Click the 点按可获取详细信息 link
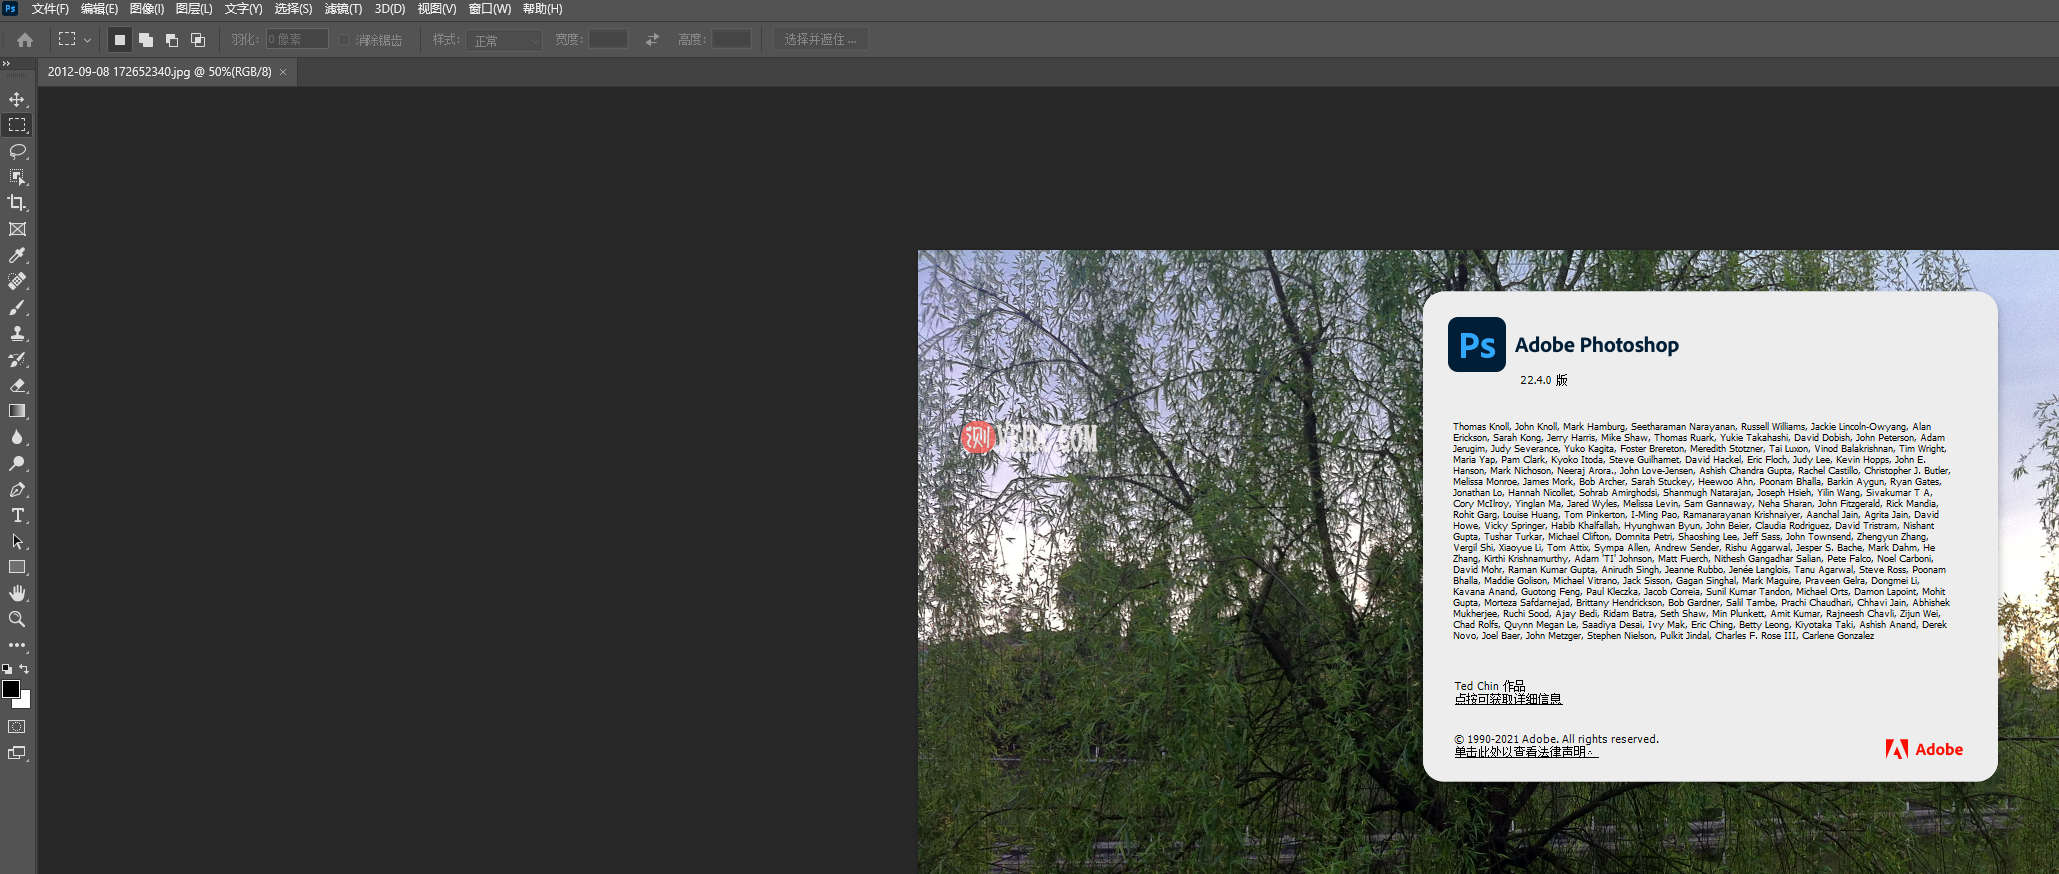Screen dimensions: 2059x874 (x=1508, y=699)
